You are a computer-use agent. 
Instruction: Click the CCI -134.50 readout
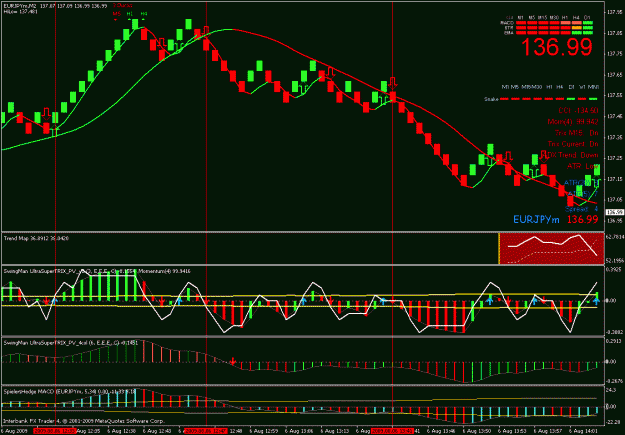578,110
